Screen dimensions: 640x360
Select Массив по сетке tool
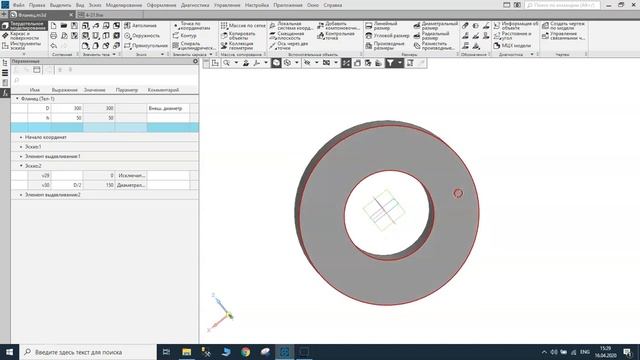pyautogui.click(x=243, y=26)
